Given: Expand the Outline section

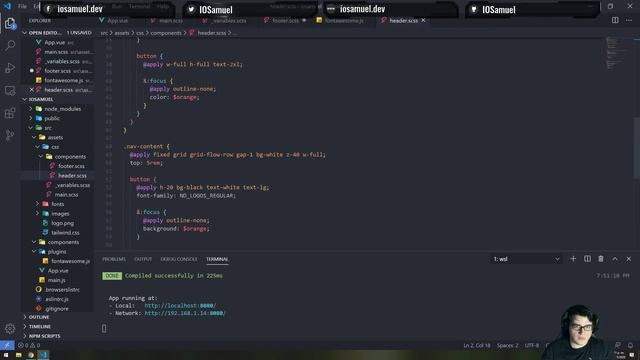Looking at the screenshot, I should [x=57, y=317].
